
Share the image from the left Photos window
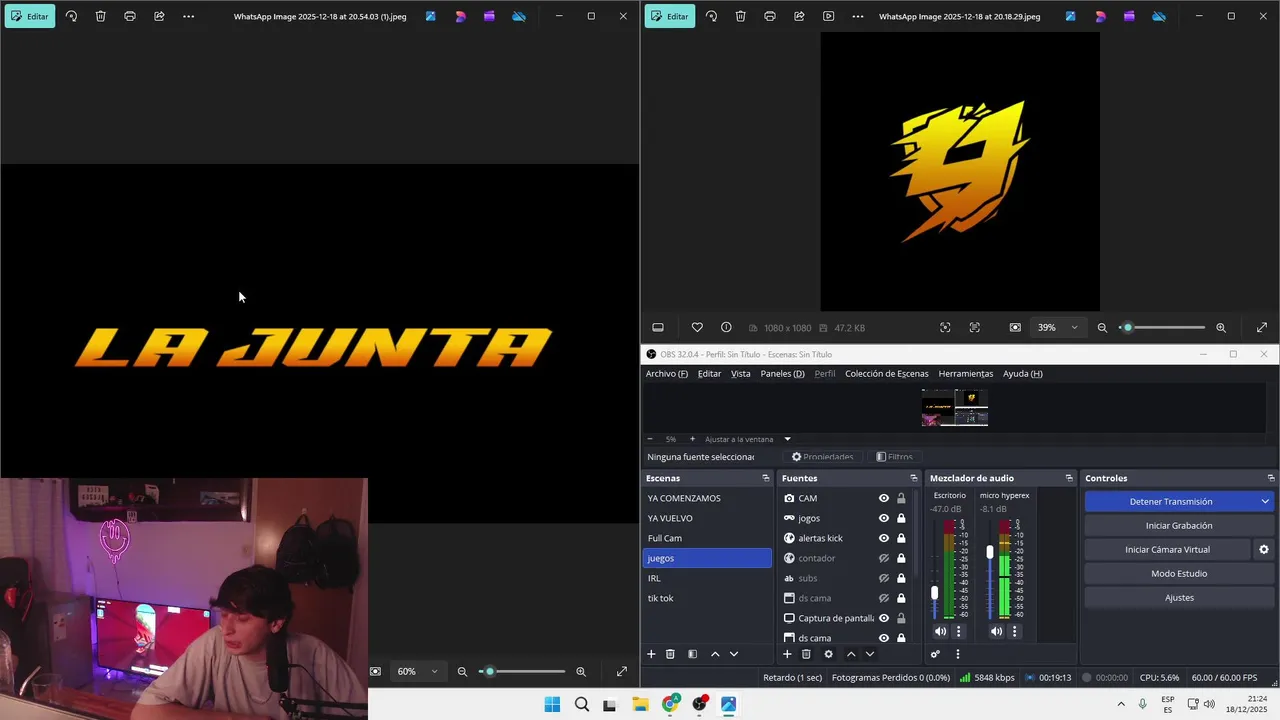159,16
